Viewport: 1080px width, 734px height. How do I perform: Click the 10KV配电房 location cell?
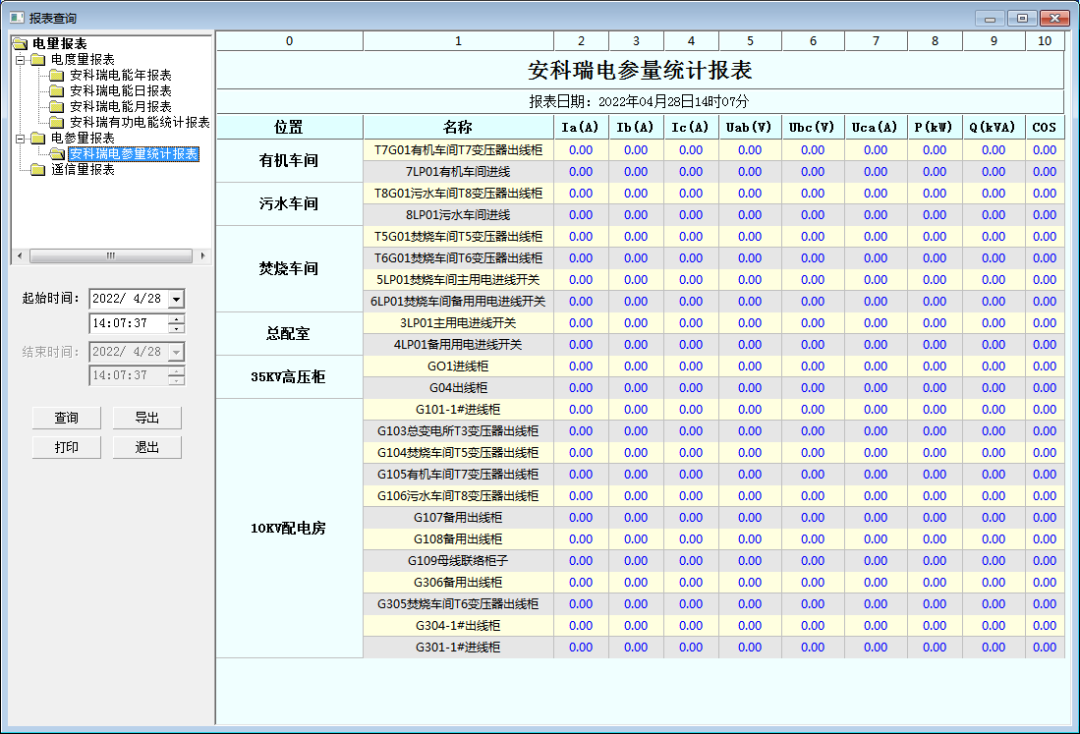289,529
